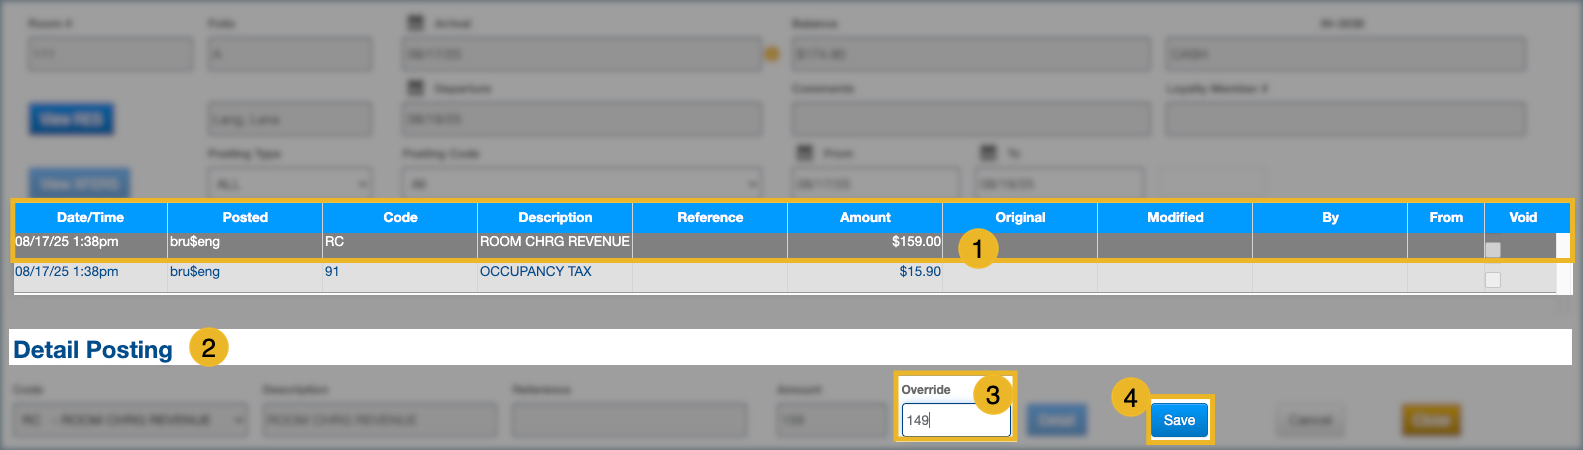Viewport: 1583px width, 450px height.
Task: Open the Departure calendar icon
Action: 416,88
